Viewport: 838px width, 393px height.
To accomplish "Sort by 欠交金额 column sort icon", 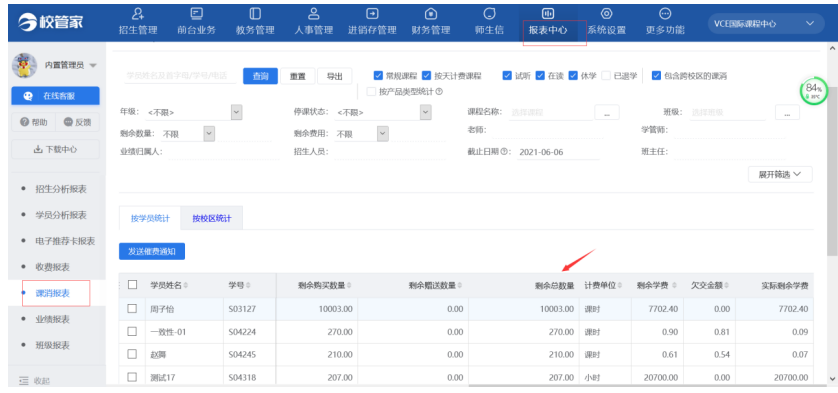I will pyautogui.click(x=727, y=286).
